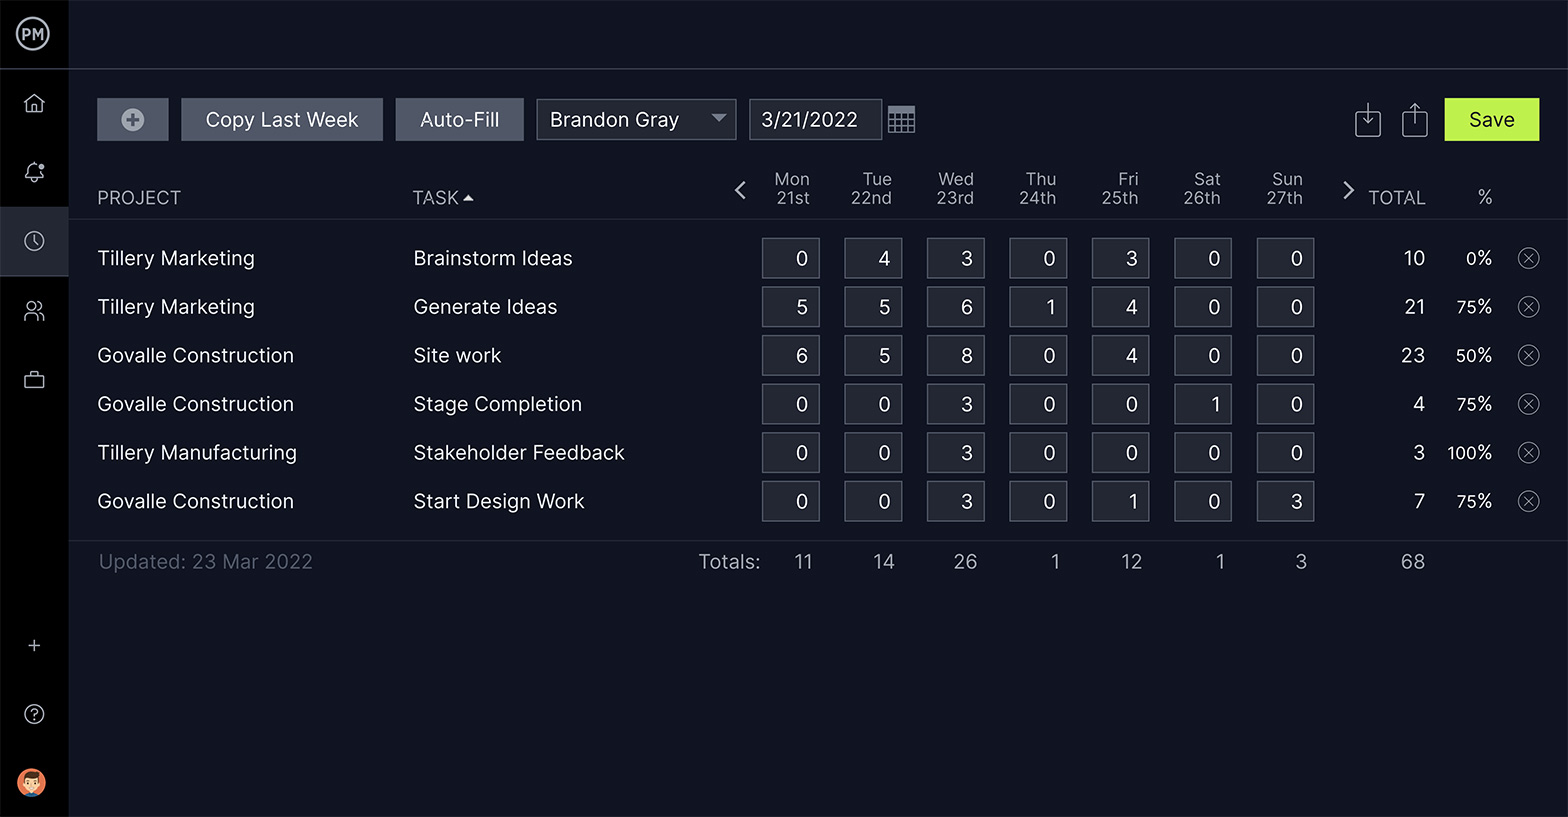
Task: Delete the Stakeholder Feedback row
Action: (x=1528, y=453)
